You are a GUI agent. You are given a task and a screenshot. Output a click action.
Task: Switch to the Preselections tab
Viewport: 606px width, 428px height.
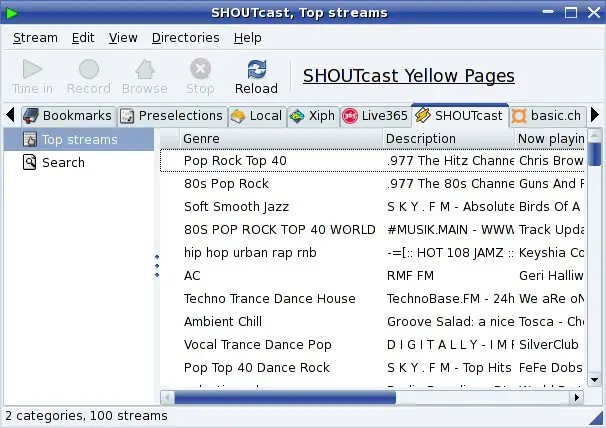click(172, 116)
